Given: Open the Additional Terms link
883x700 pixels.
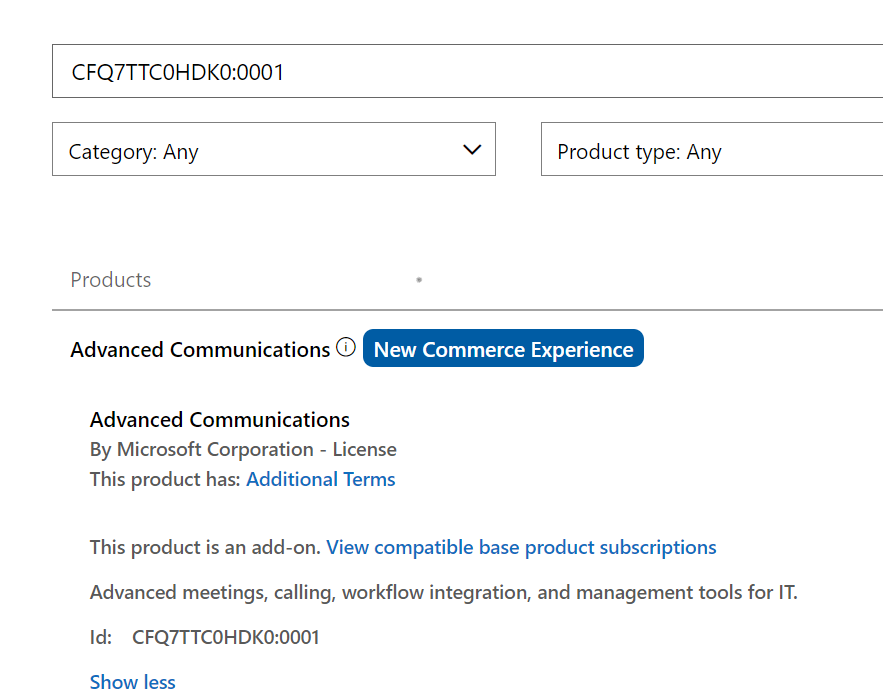Looking at the screenshot, I should [x=321, y=479].
